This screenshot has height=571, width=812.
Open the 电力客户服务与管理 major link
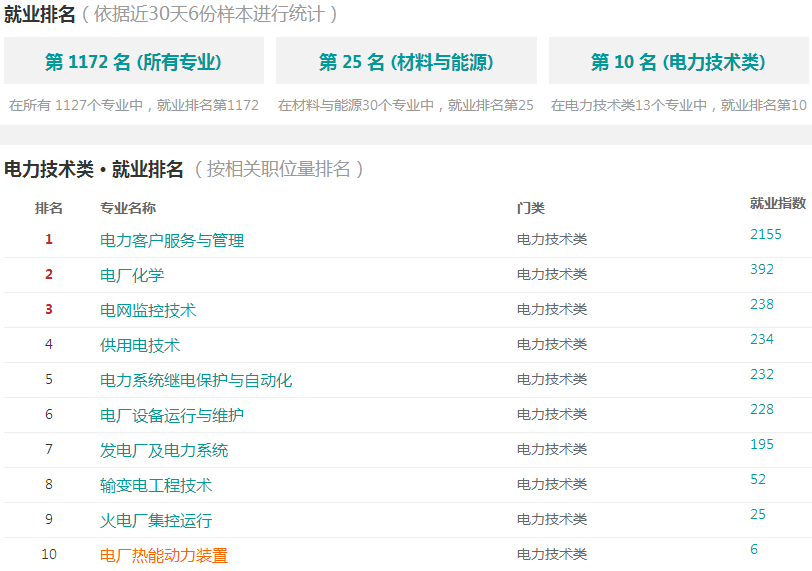172,240
